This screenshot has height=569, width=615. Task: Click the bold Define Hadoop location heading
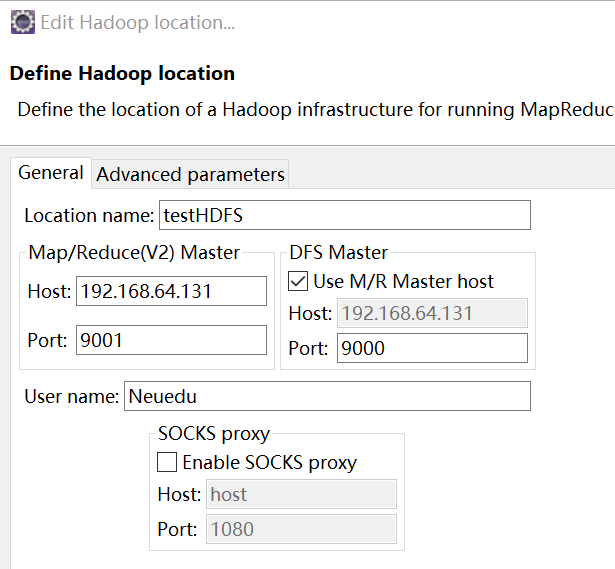pos(122,73)
